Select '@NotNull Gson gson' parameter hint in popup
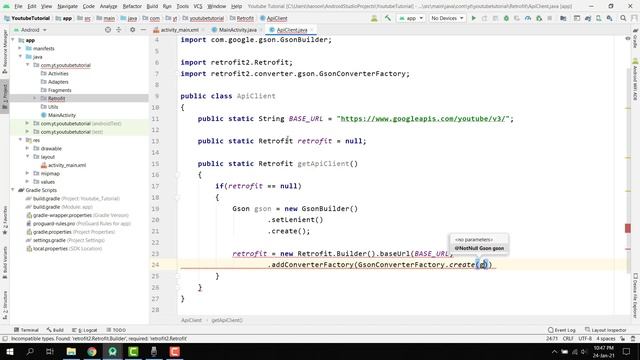 pyautogui.click(x=479, y=248)
